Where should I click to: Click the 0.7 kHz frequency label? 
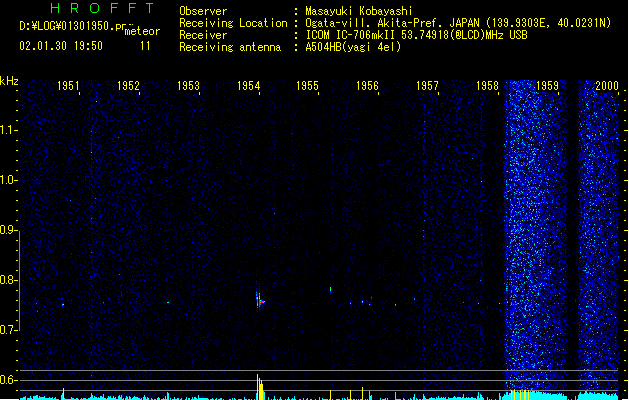(8, 330)
